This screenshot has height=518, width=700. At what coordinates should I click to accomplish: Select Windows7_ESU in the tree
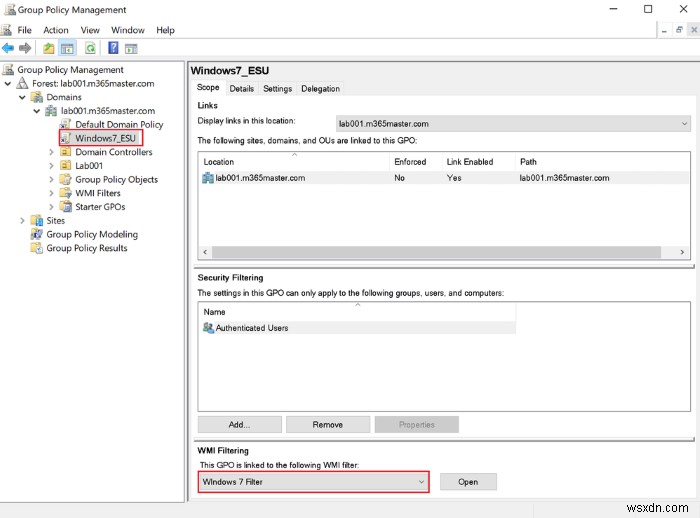click(x=105, y=138)
